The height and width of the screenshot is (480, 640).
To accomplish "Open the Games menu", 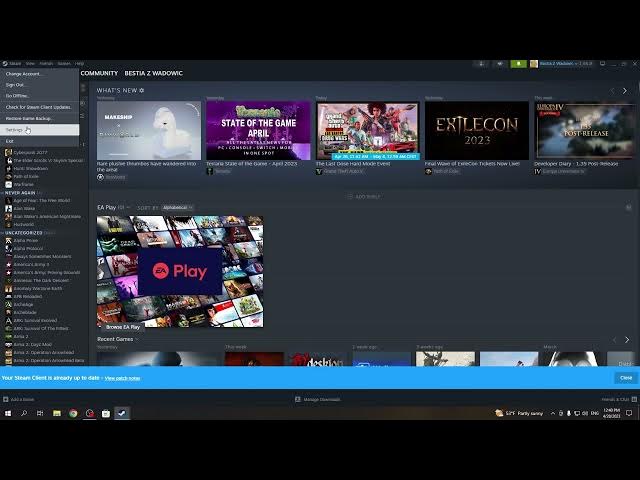I will click(x=64, y=64).
